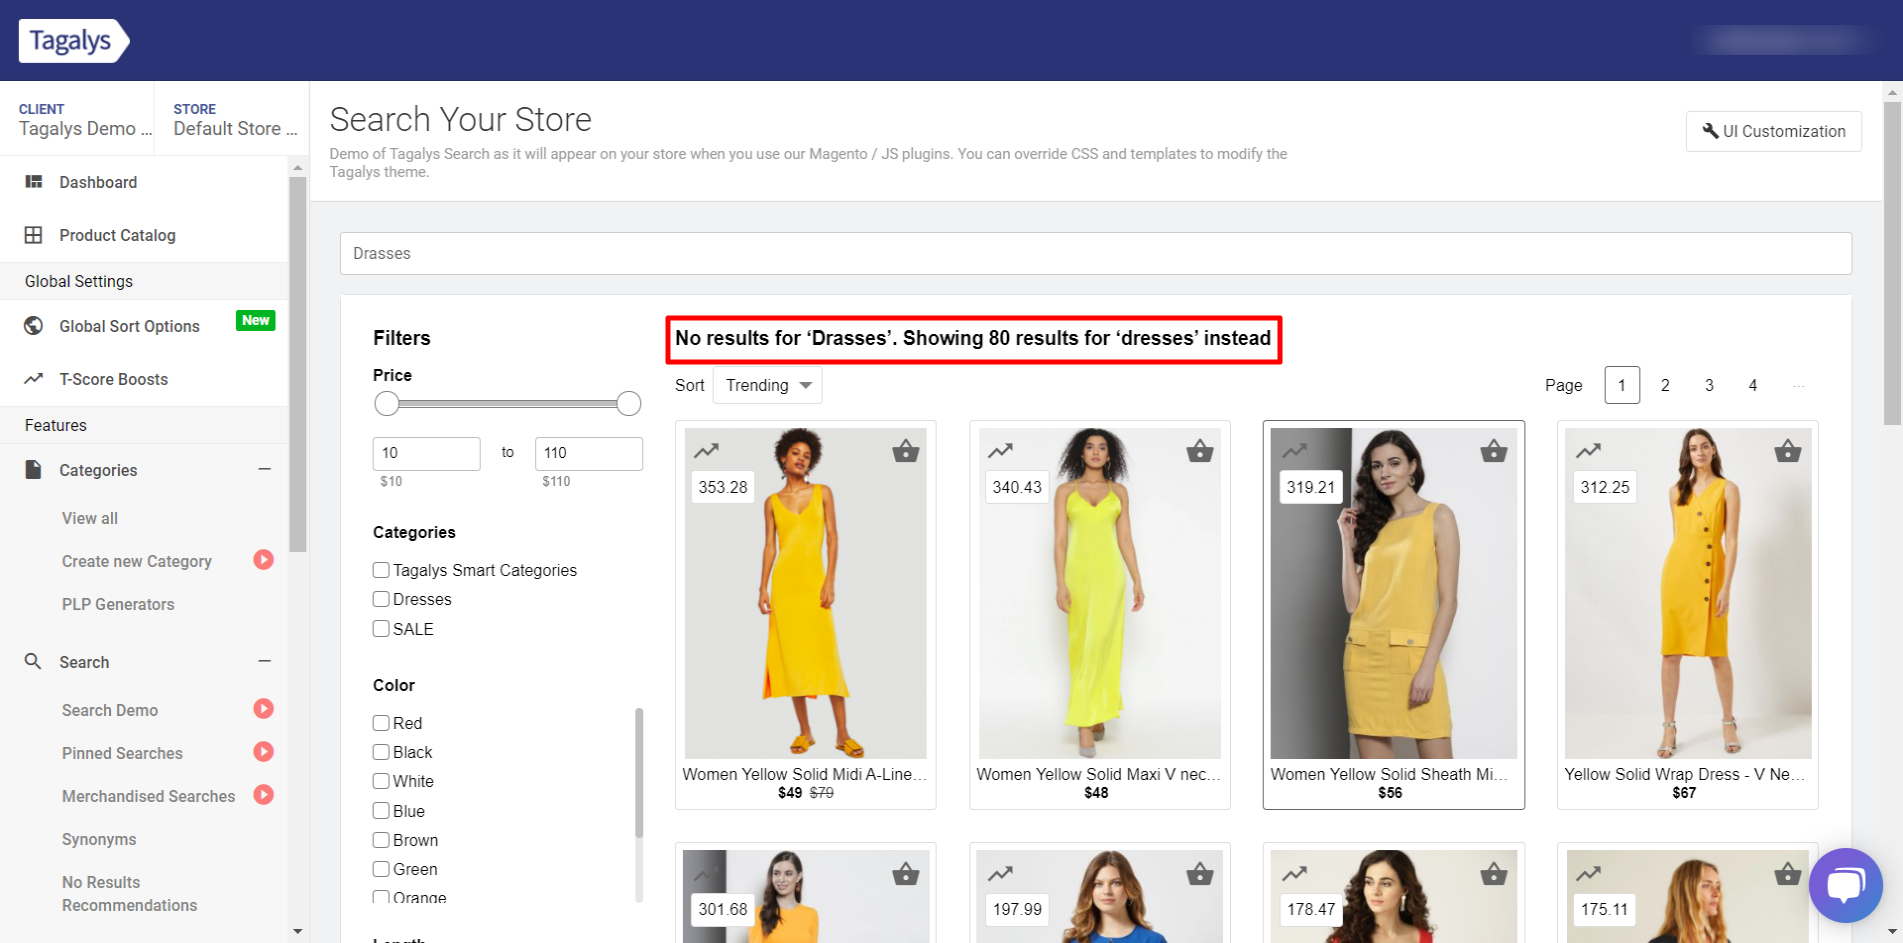Open No Results Recommendations
The height and width of the screenshot is (943, 1903).
click(x=130, y=893)
